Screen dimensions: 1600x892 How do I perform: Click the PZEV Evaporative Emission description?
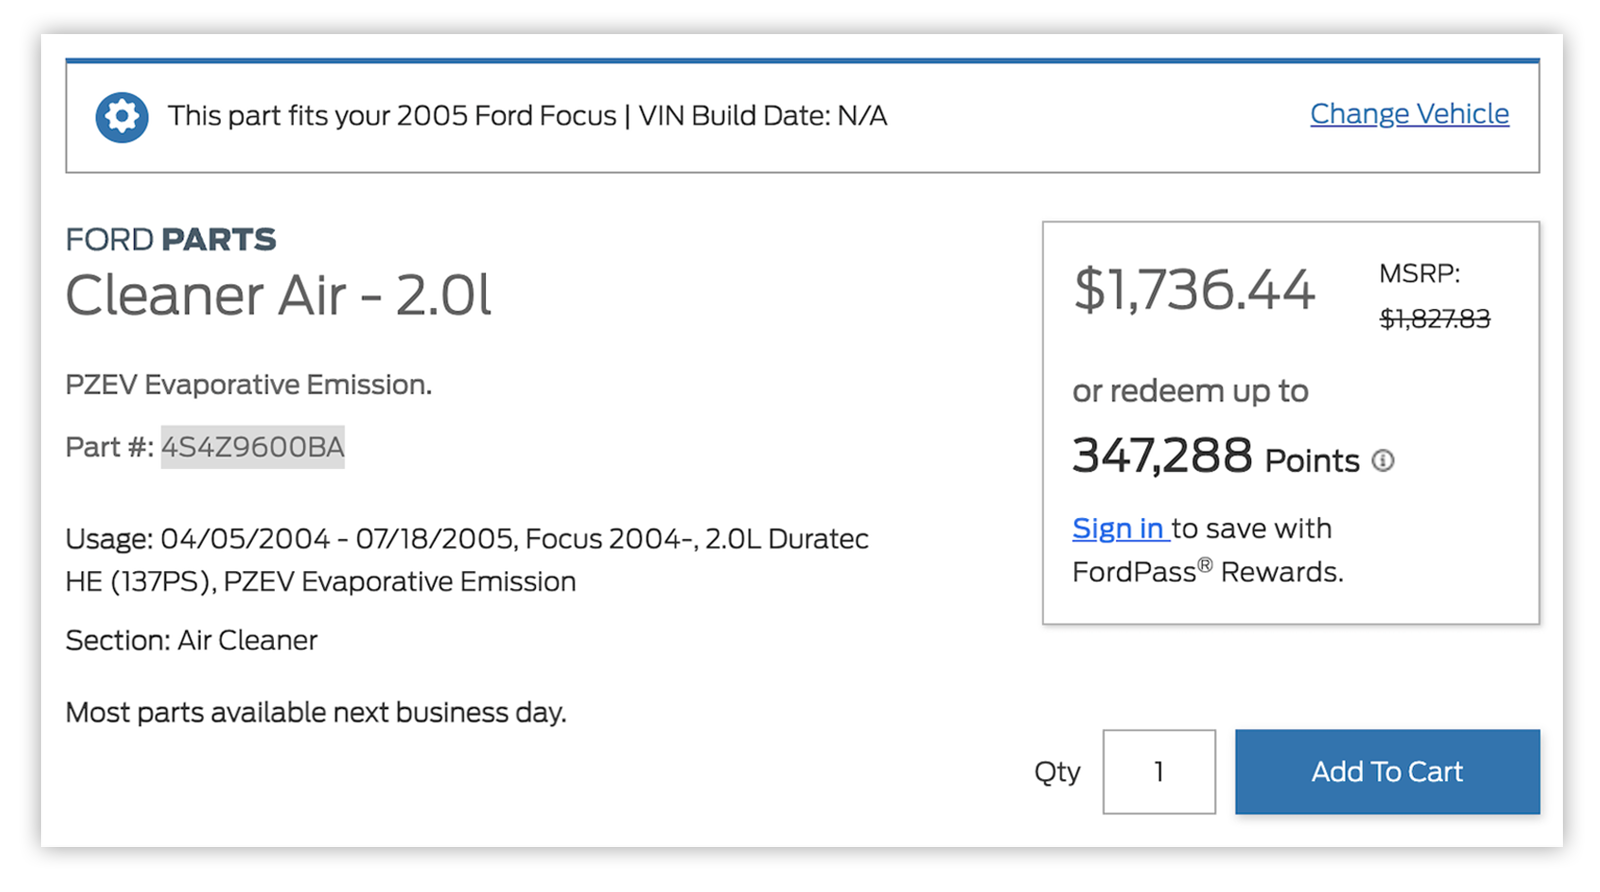coord(248,385)
